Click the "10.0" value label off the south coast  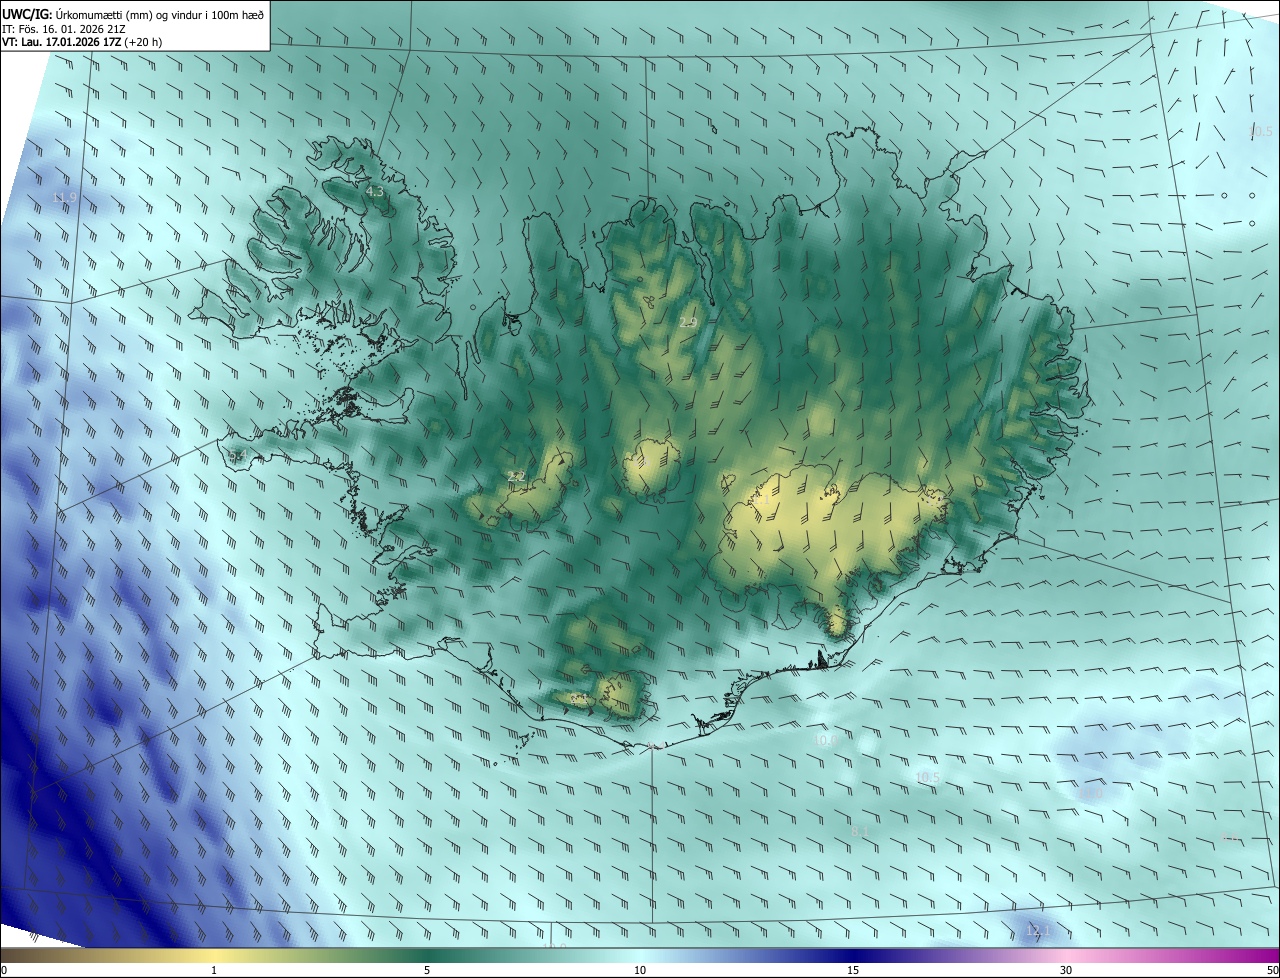(826, 741)
